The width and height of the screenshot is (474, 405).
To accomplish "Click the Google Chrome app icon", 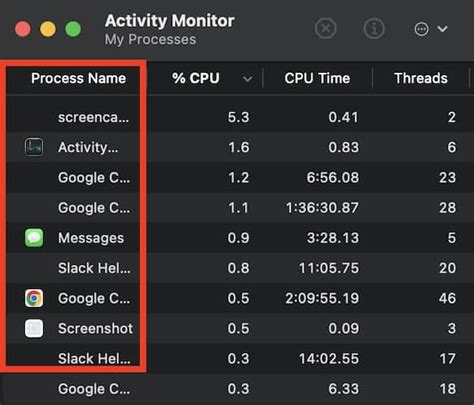I will 34,298.
